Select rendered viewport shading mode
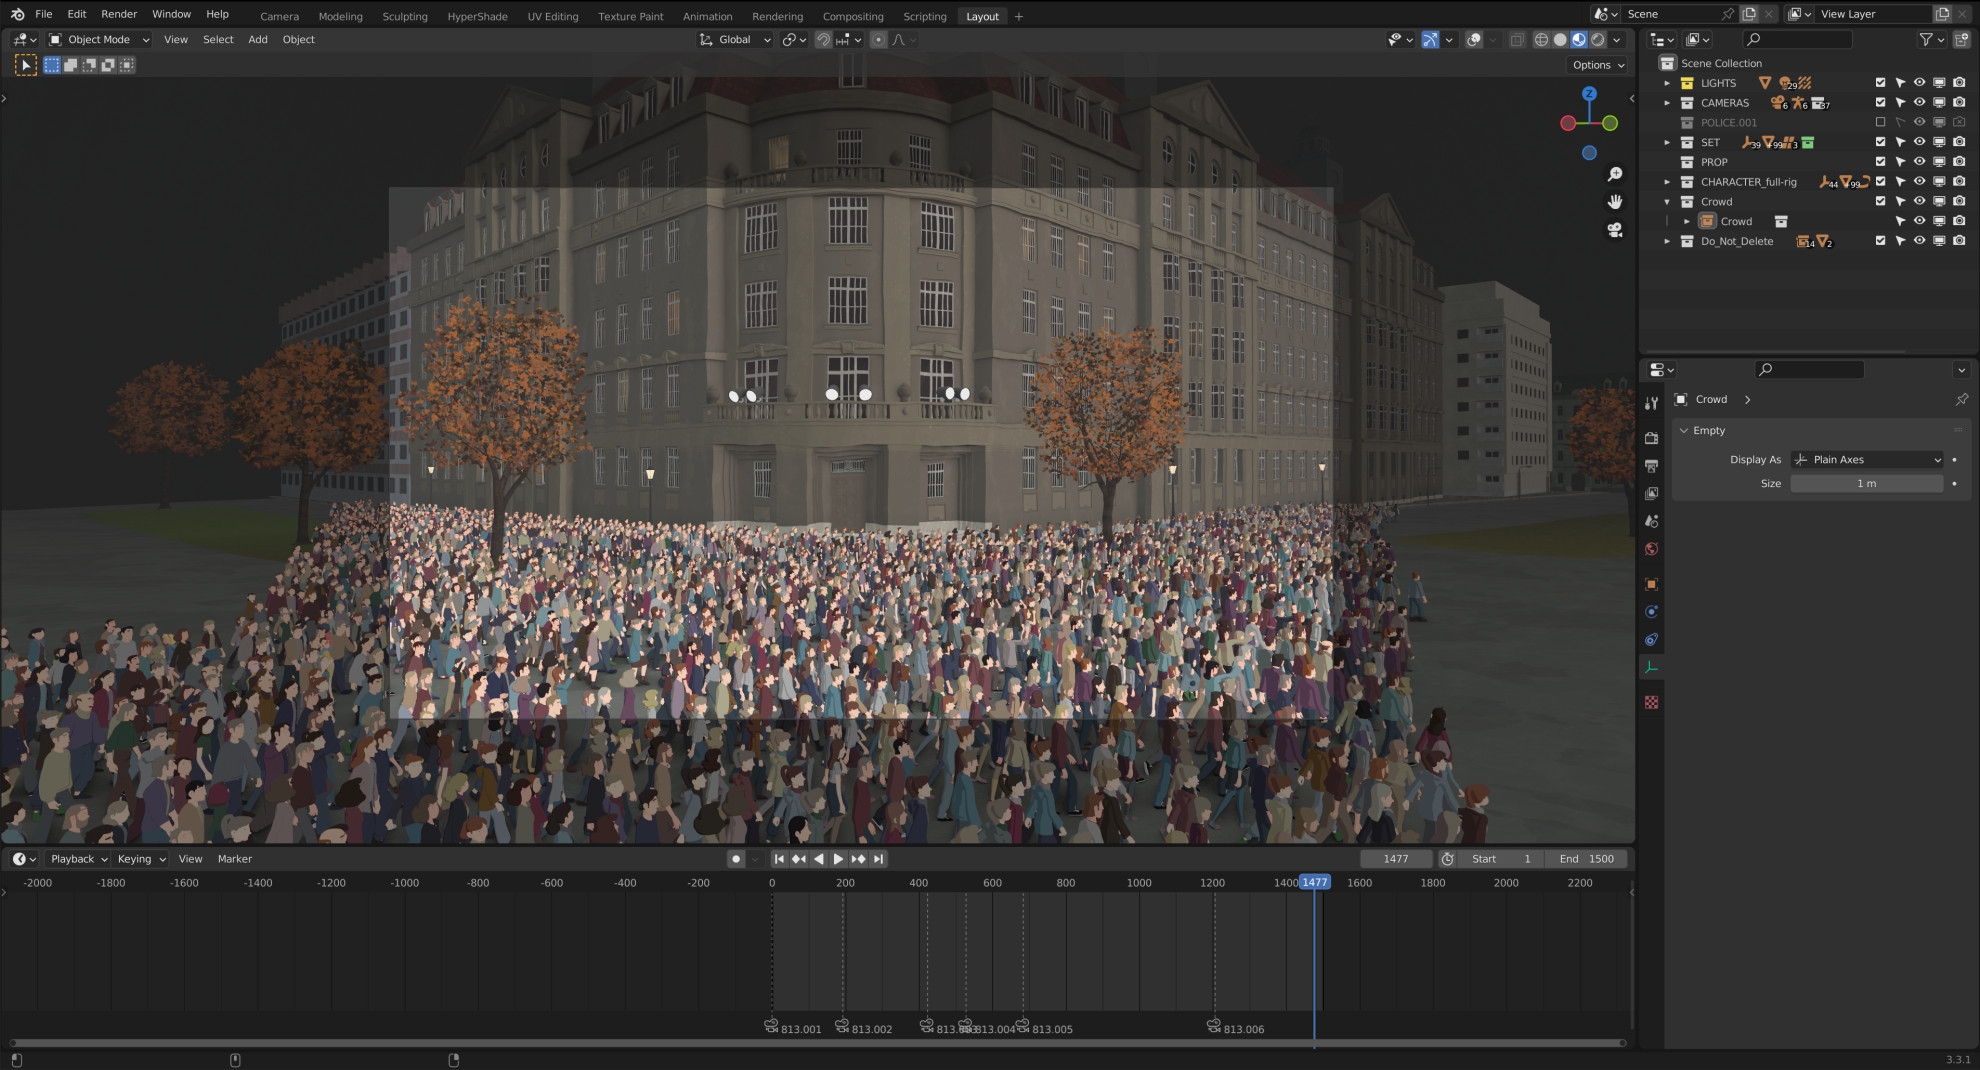 1598,40
